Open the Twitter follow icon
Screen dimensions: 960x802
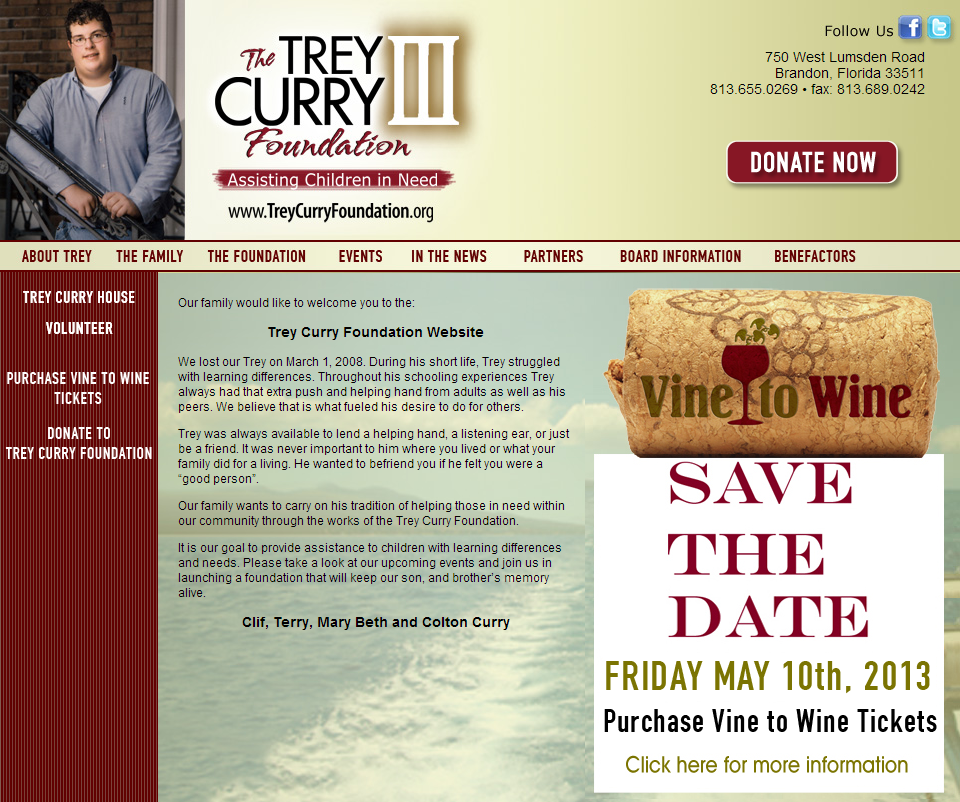(939, 28)
